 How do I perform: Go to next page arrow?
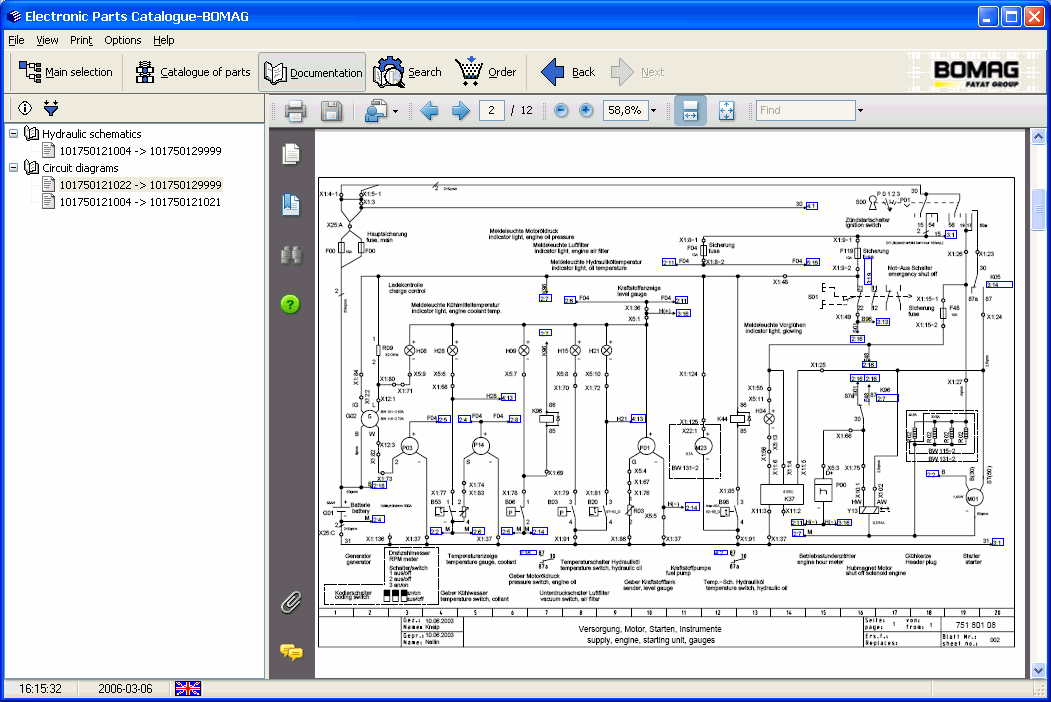click(x=460, y=111)
